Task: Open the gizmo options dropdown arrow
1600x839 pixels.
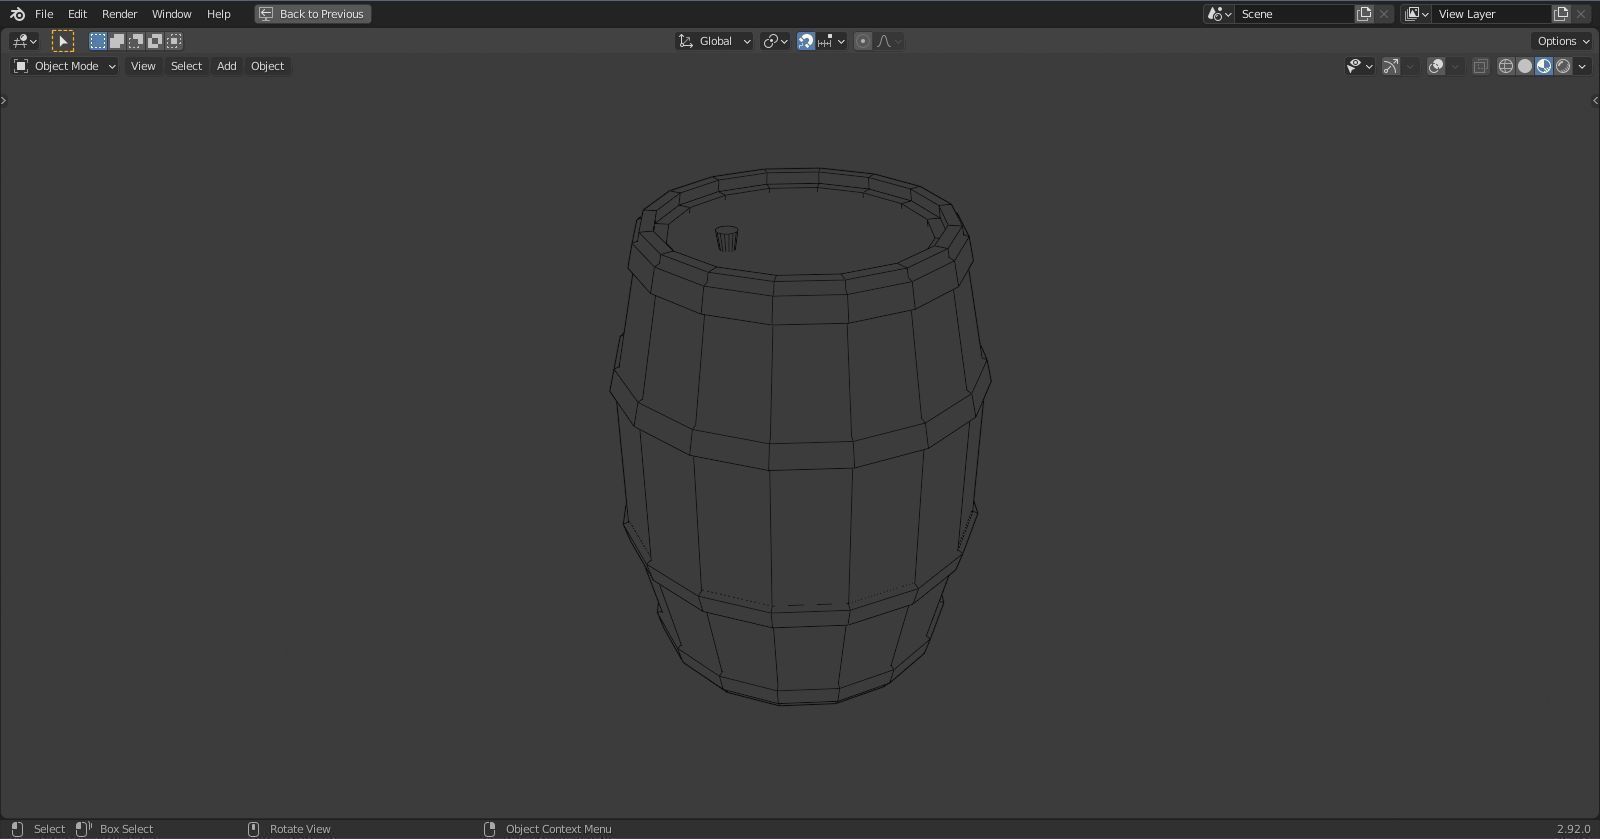Action: coord(1410,66)
